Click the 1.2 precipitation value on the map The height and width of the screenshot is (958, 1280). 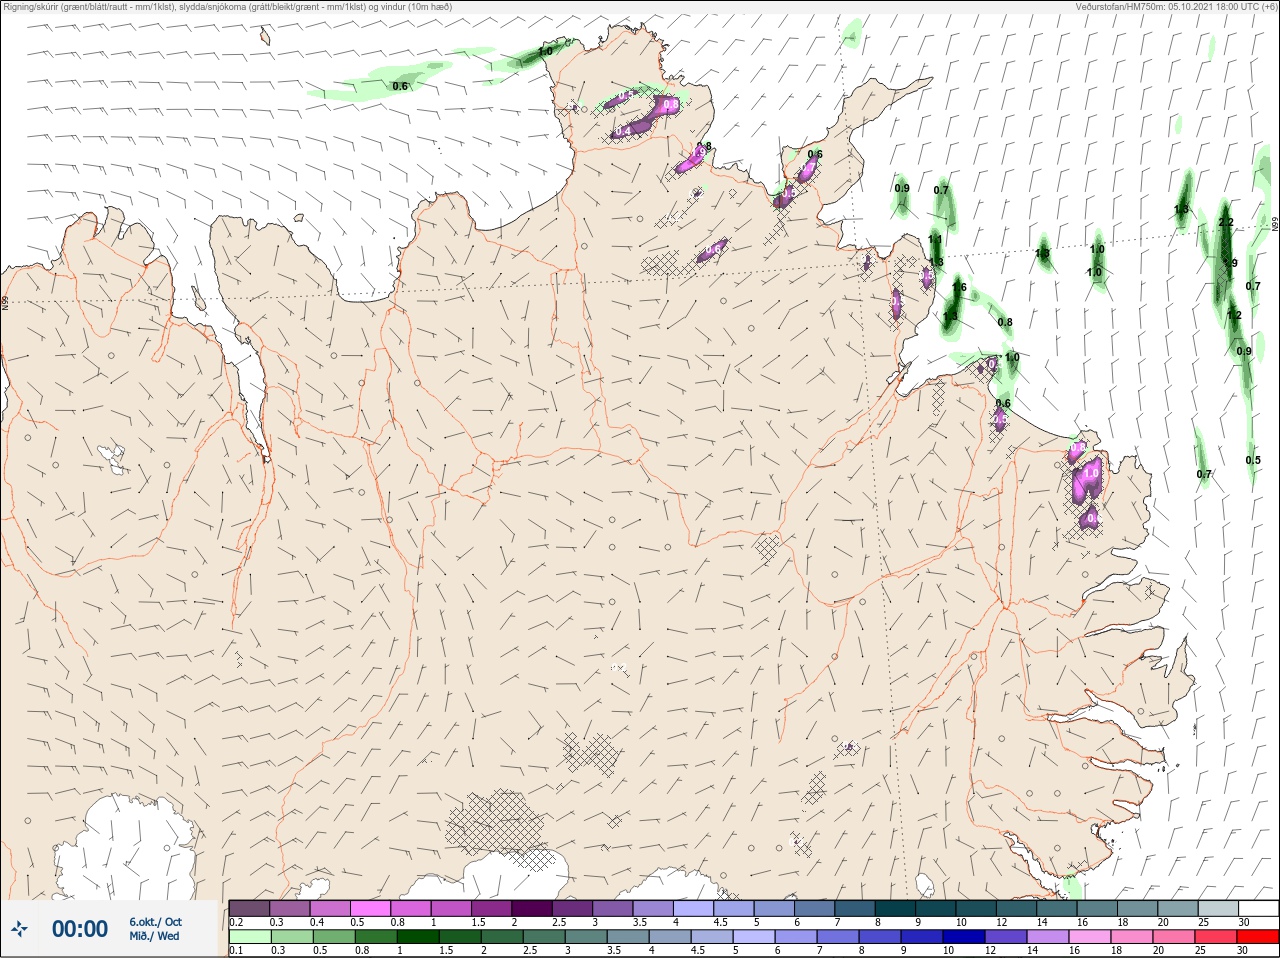coord(1234,315)
